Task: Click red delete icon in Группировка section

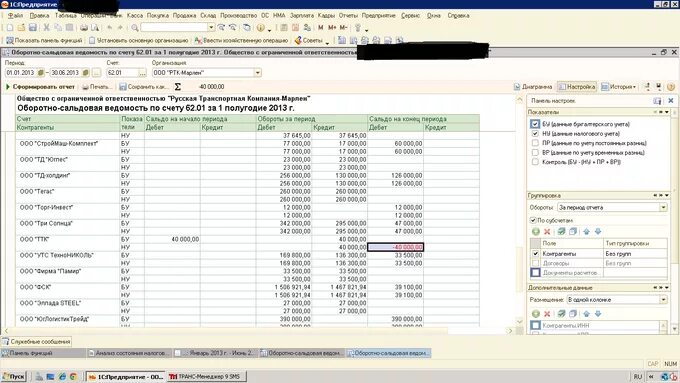Action: coord(547,232)
